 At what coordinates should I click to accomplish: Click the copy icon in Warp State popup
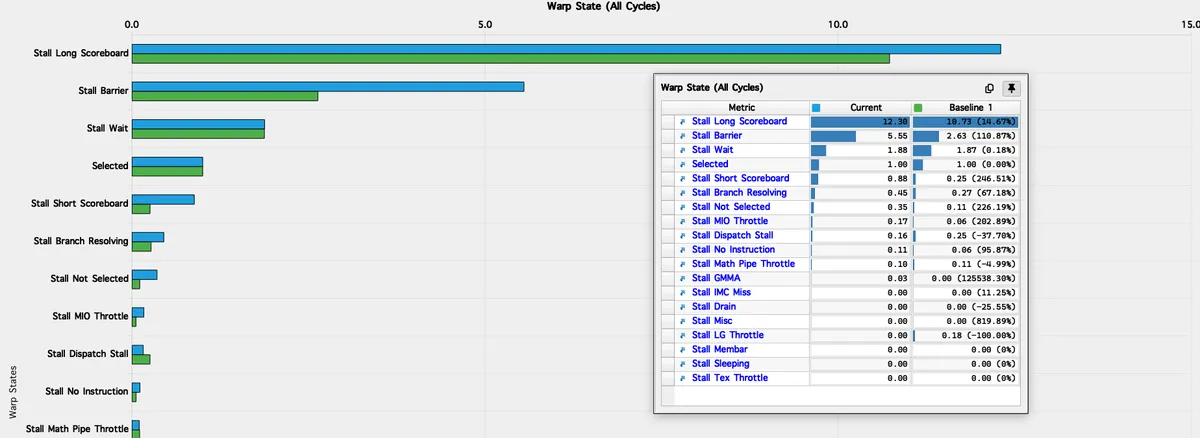tap(989, 88)
